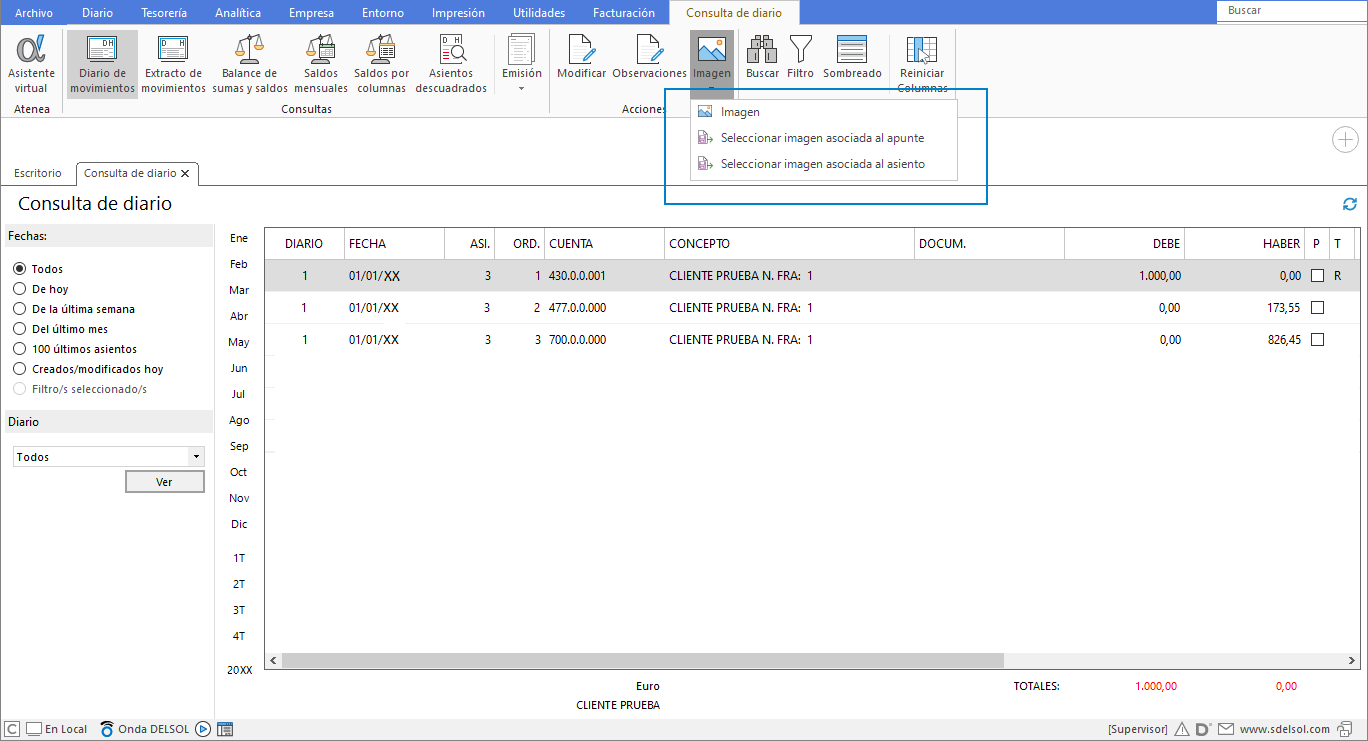Image resolution: width=1368 pixels, height=741 pixels.
Task: Open the Analítica ribbon tab
Action: tap(238, 13)
